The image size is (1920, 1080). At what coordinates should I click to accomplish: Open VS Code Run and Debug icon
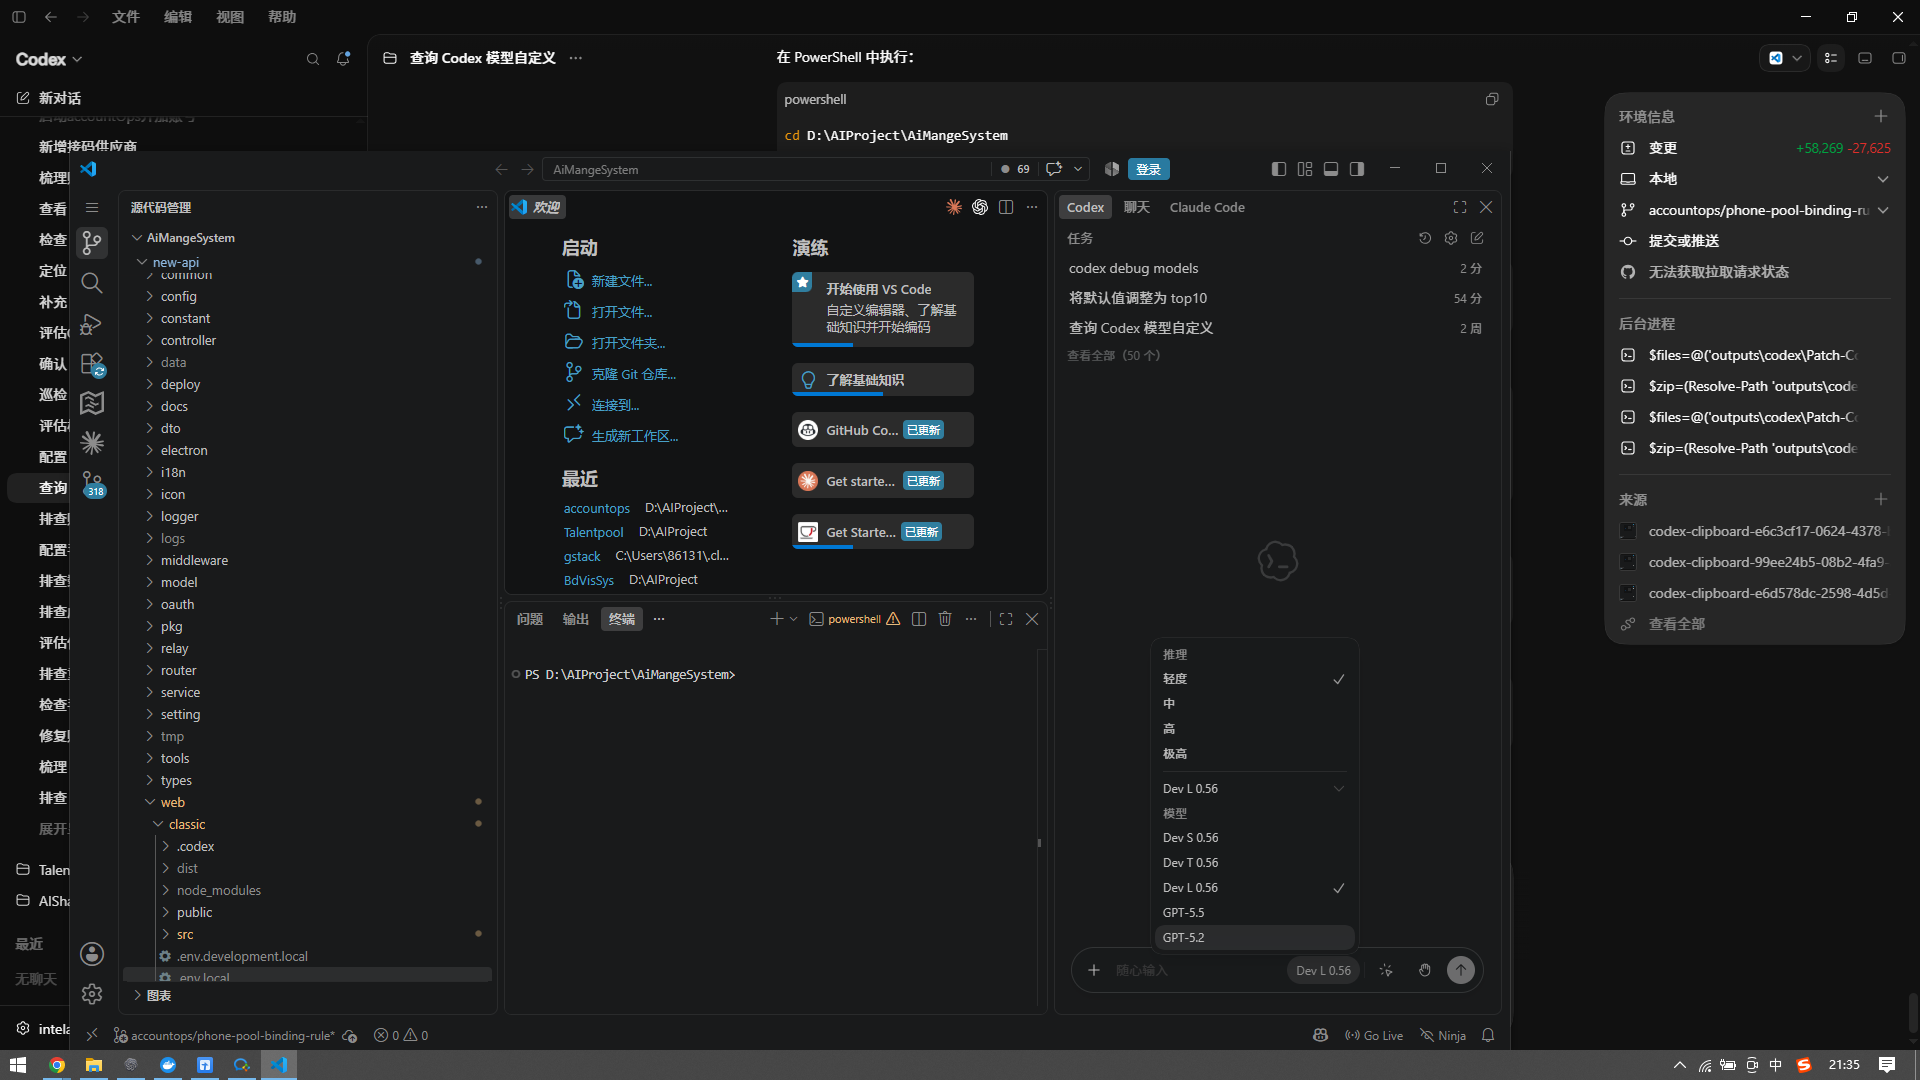[x=92, y=324]
